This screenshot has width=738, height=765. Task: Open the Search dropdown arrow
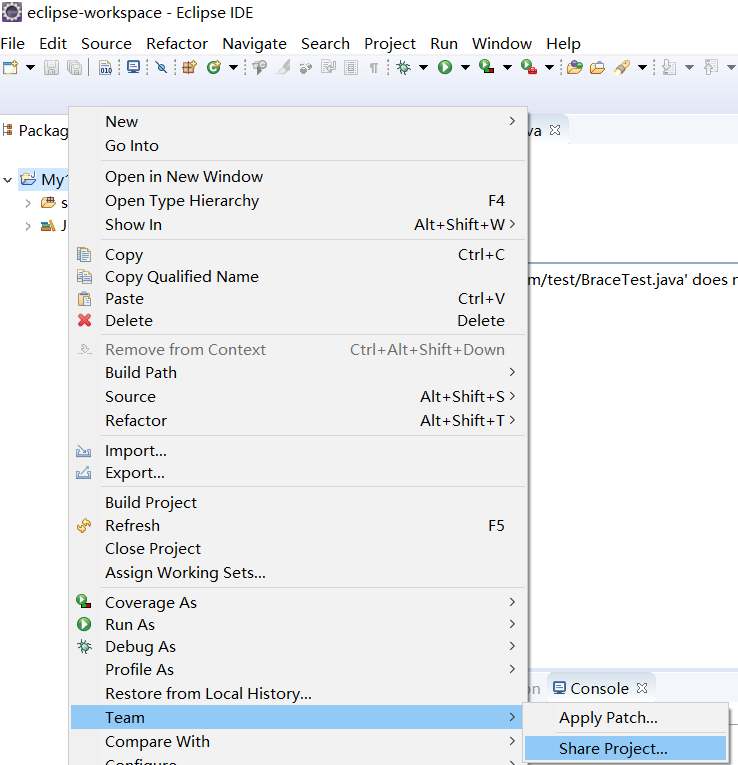(x=642, y=67)
